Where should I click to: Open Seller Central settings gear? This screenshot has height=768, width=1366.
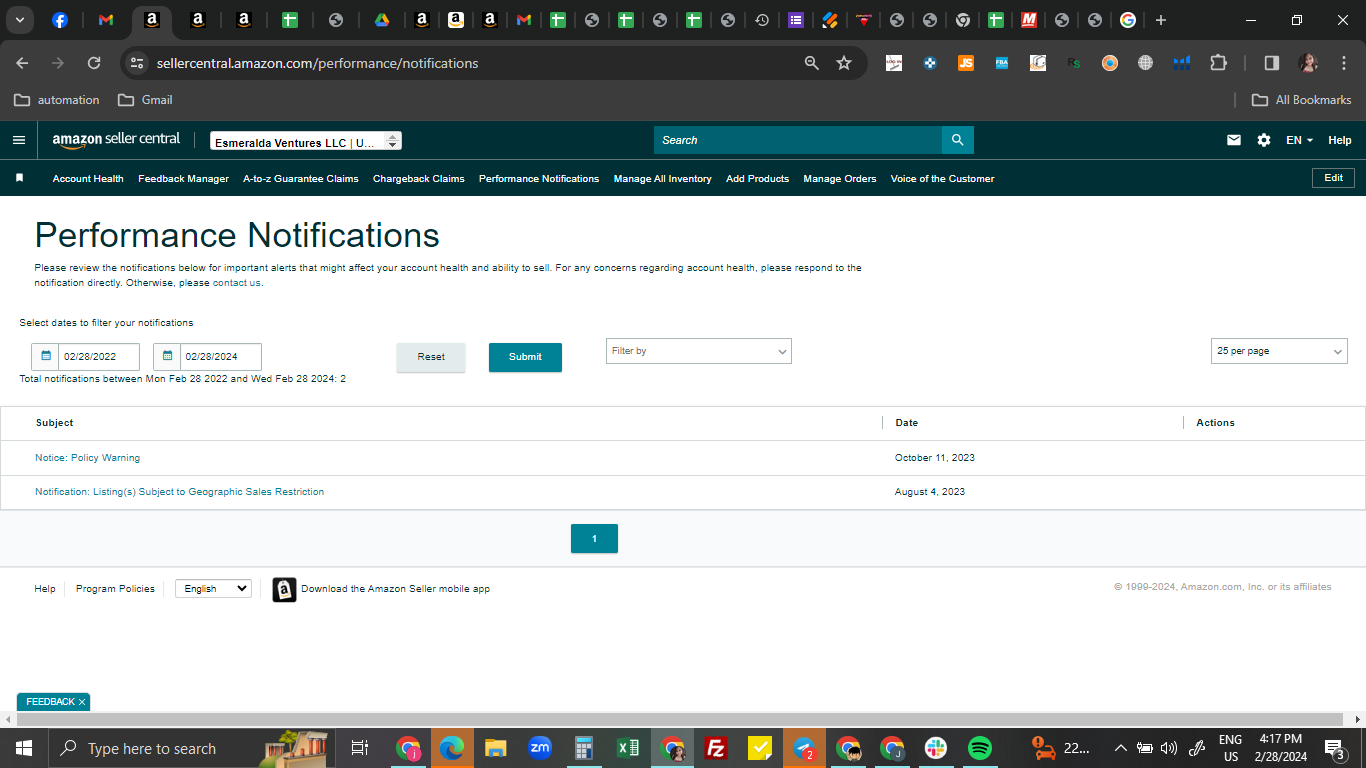coord(1264,140)
